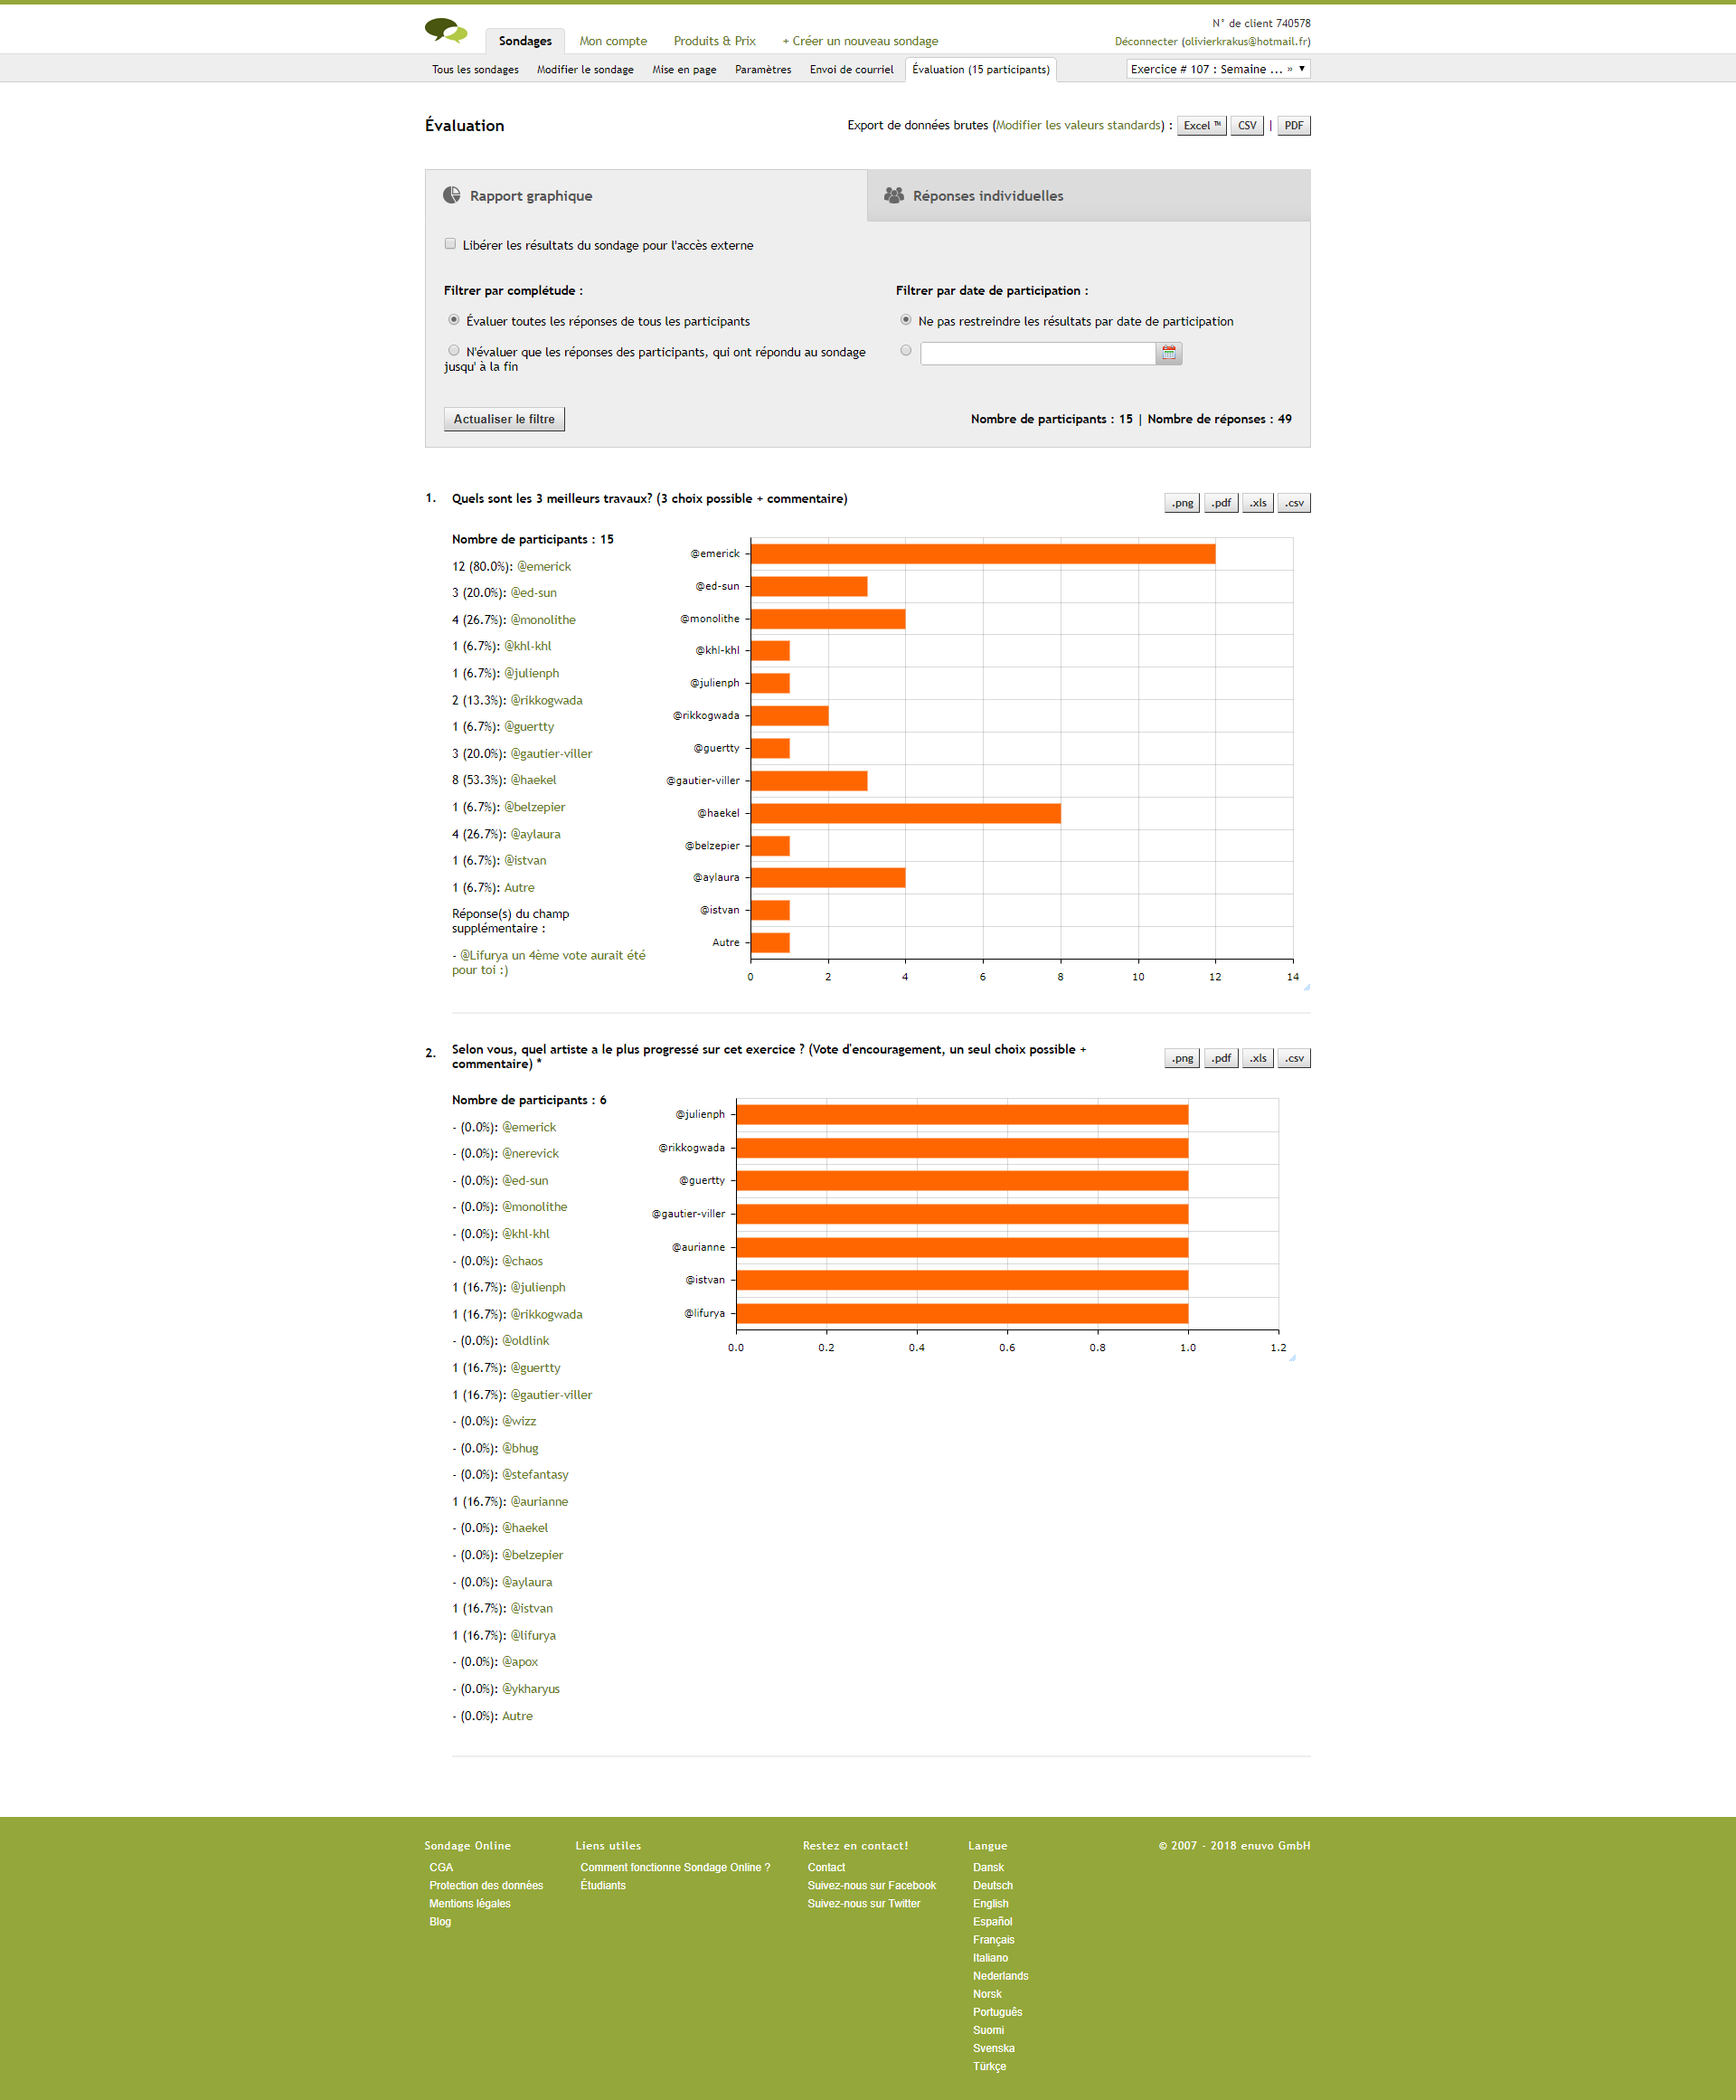
Task: Download question 1 data as .xls
Action: [x=1257, y=503]
